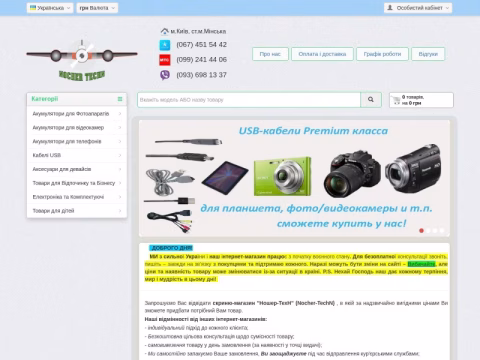Click the м.Київ, ст.м.Мінська address text

coord(198,31)
